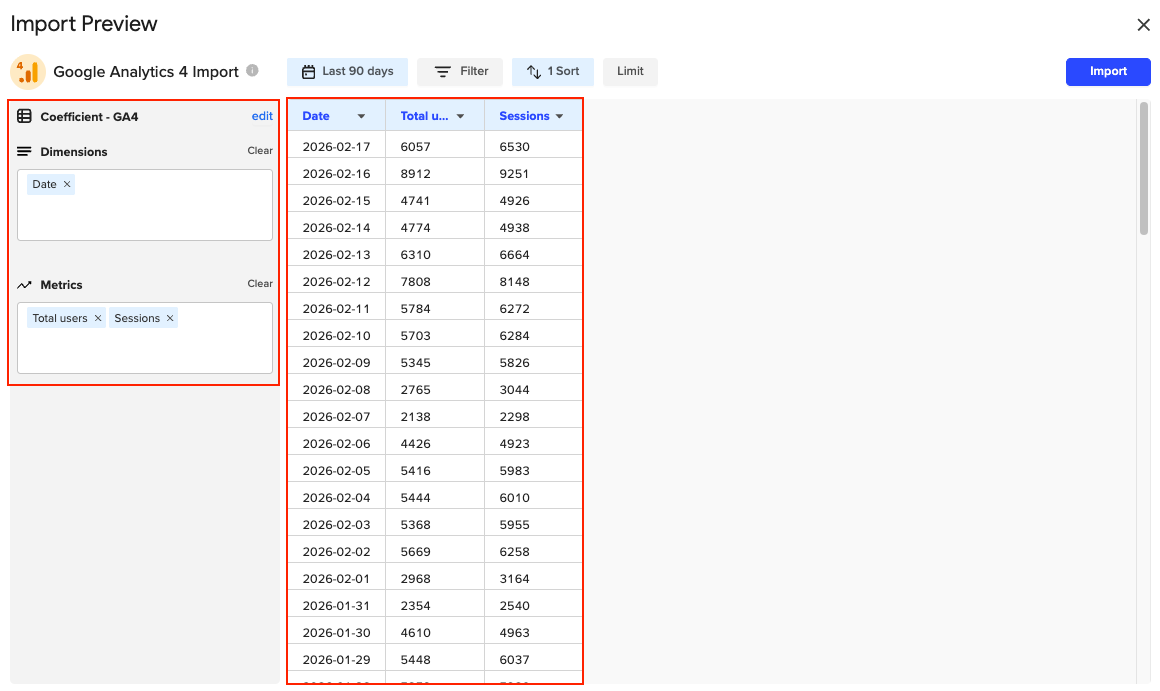Click the Google Analytics 4 logo icon

pos(27,71)
